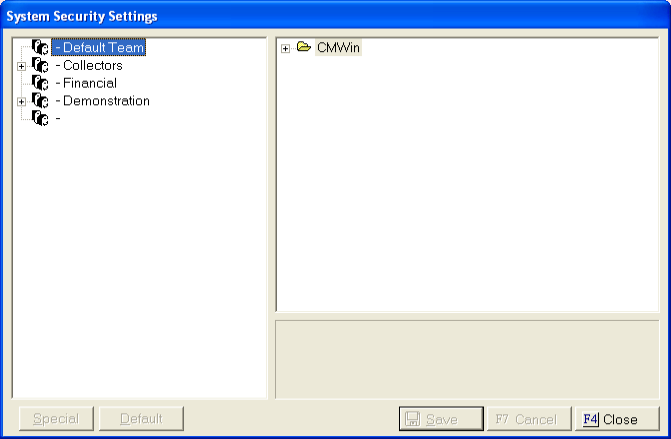Click the empty description panel below the tree
The height and width of the screenshot is (439, 671).
pyautogui.click(x=467, y=359)
